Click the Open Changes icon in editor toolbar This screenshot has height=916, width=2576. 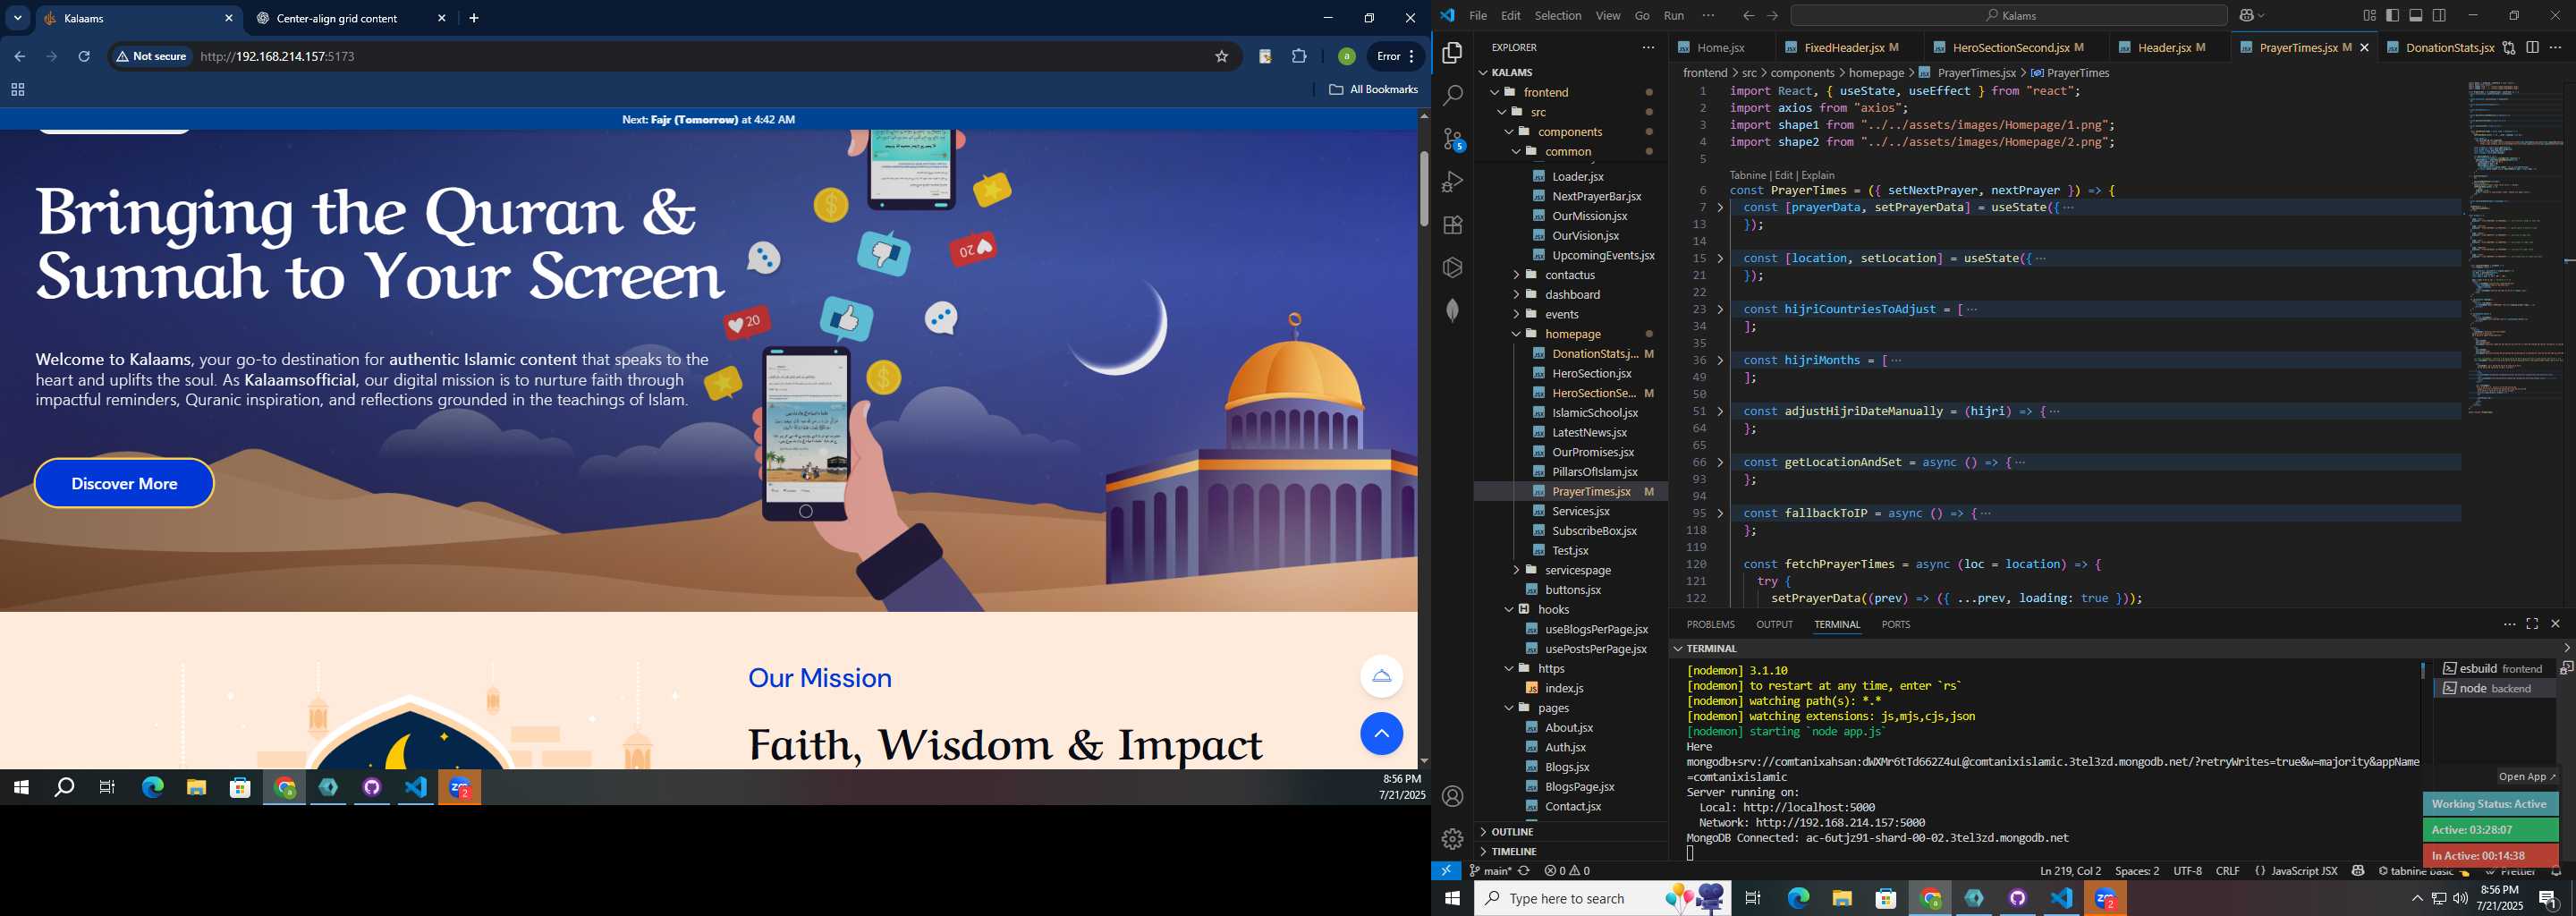pos(2509,47)
